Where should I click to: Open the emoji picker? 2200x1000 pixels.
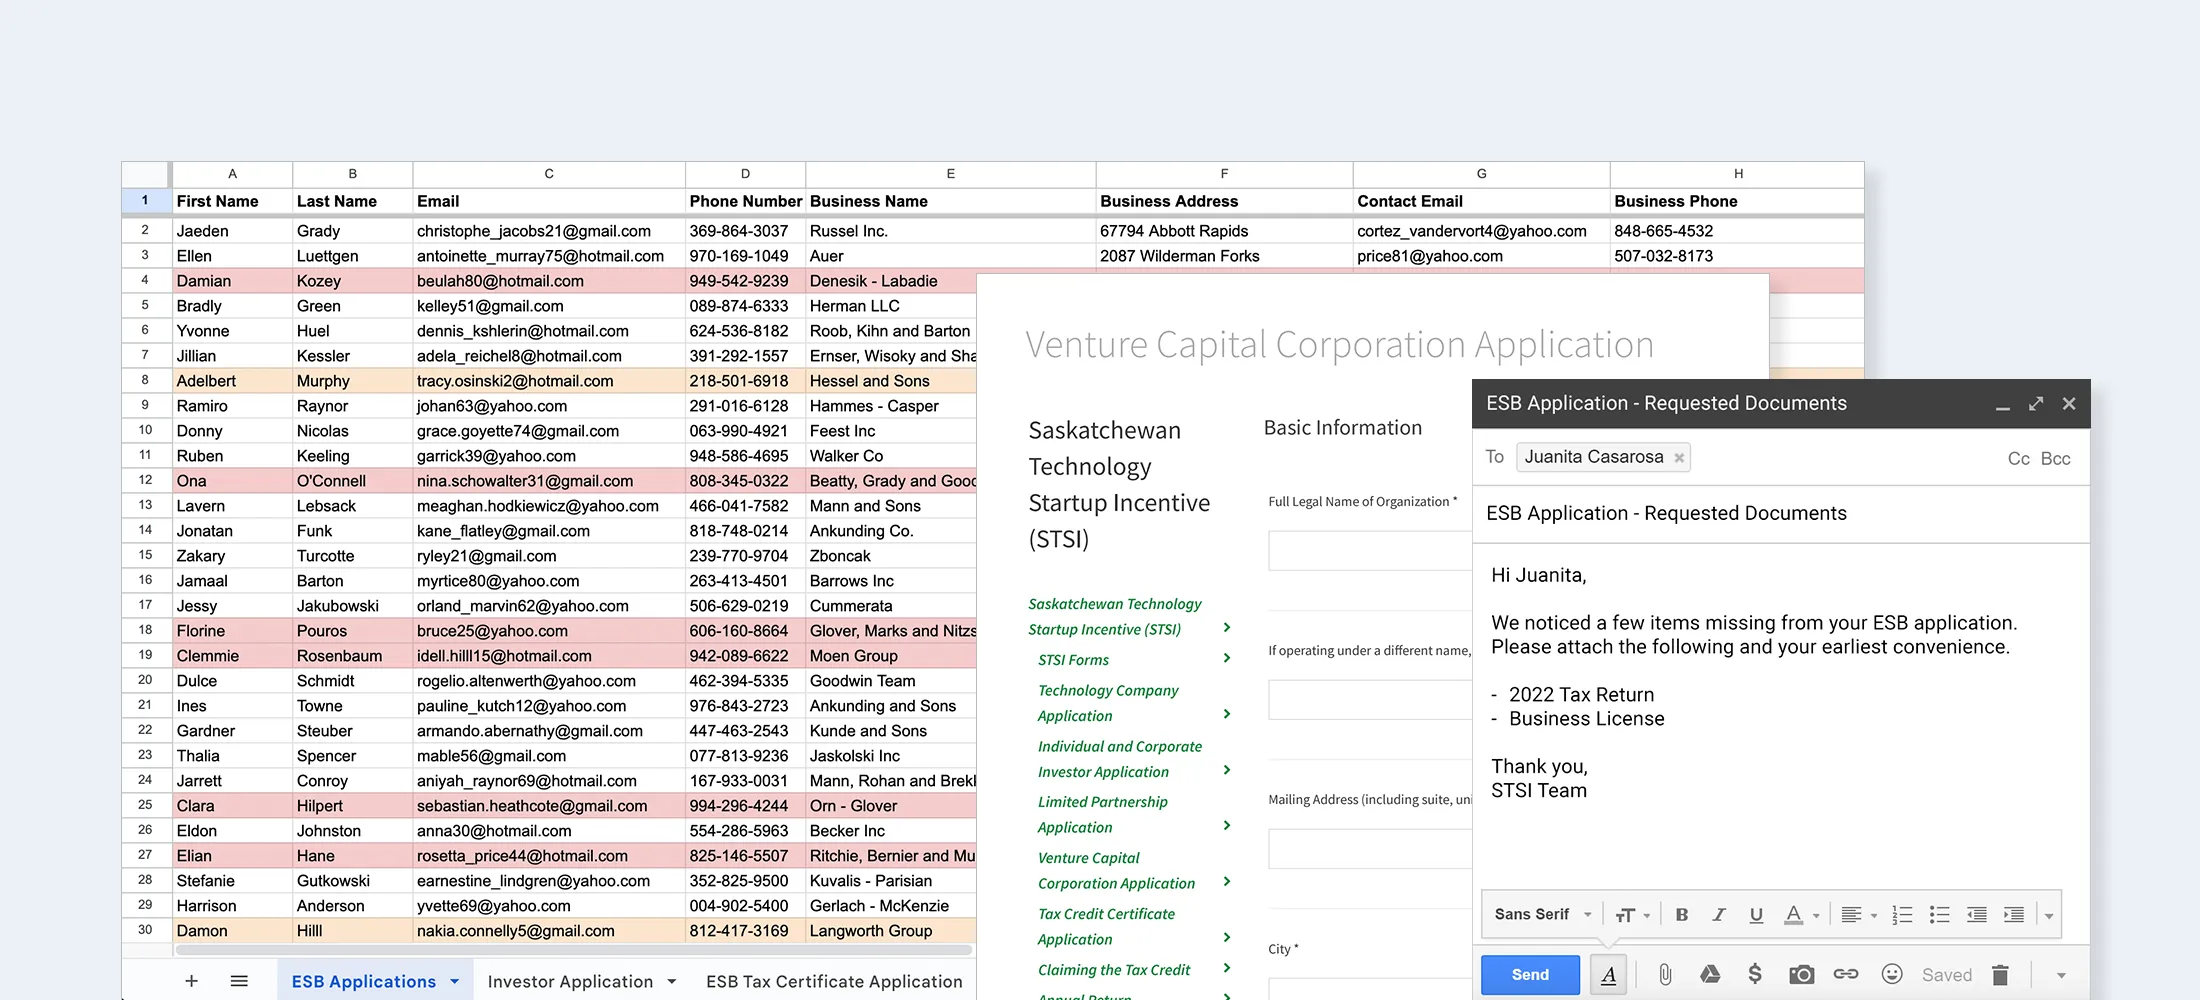[x=1892, y=974]
